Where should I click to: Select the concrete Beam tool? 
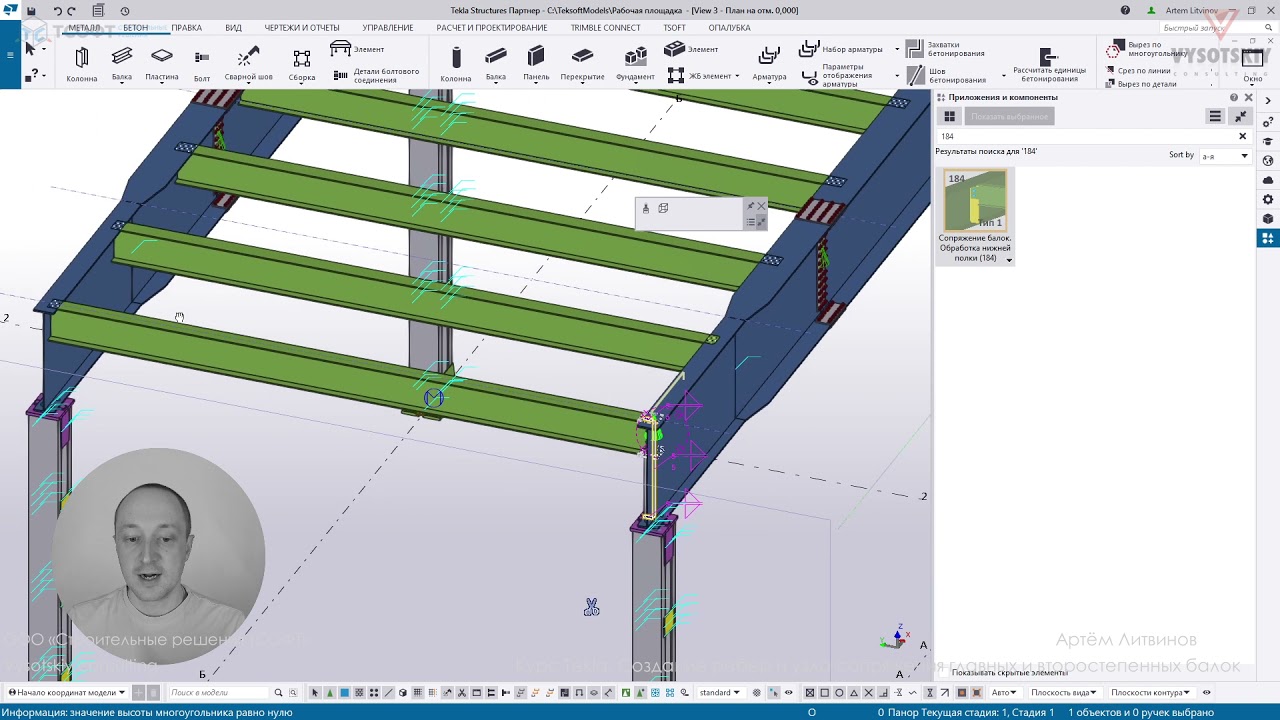[496, 63]
